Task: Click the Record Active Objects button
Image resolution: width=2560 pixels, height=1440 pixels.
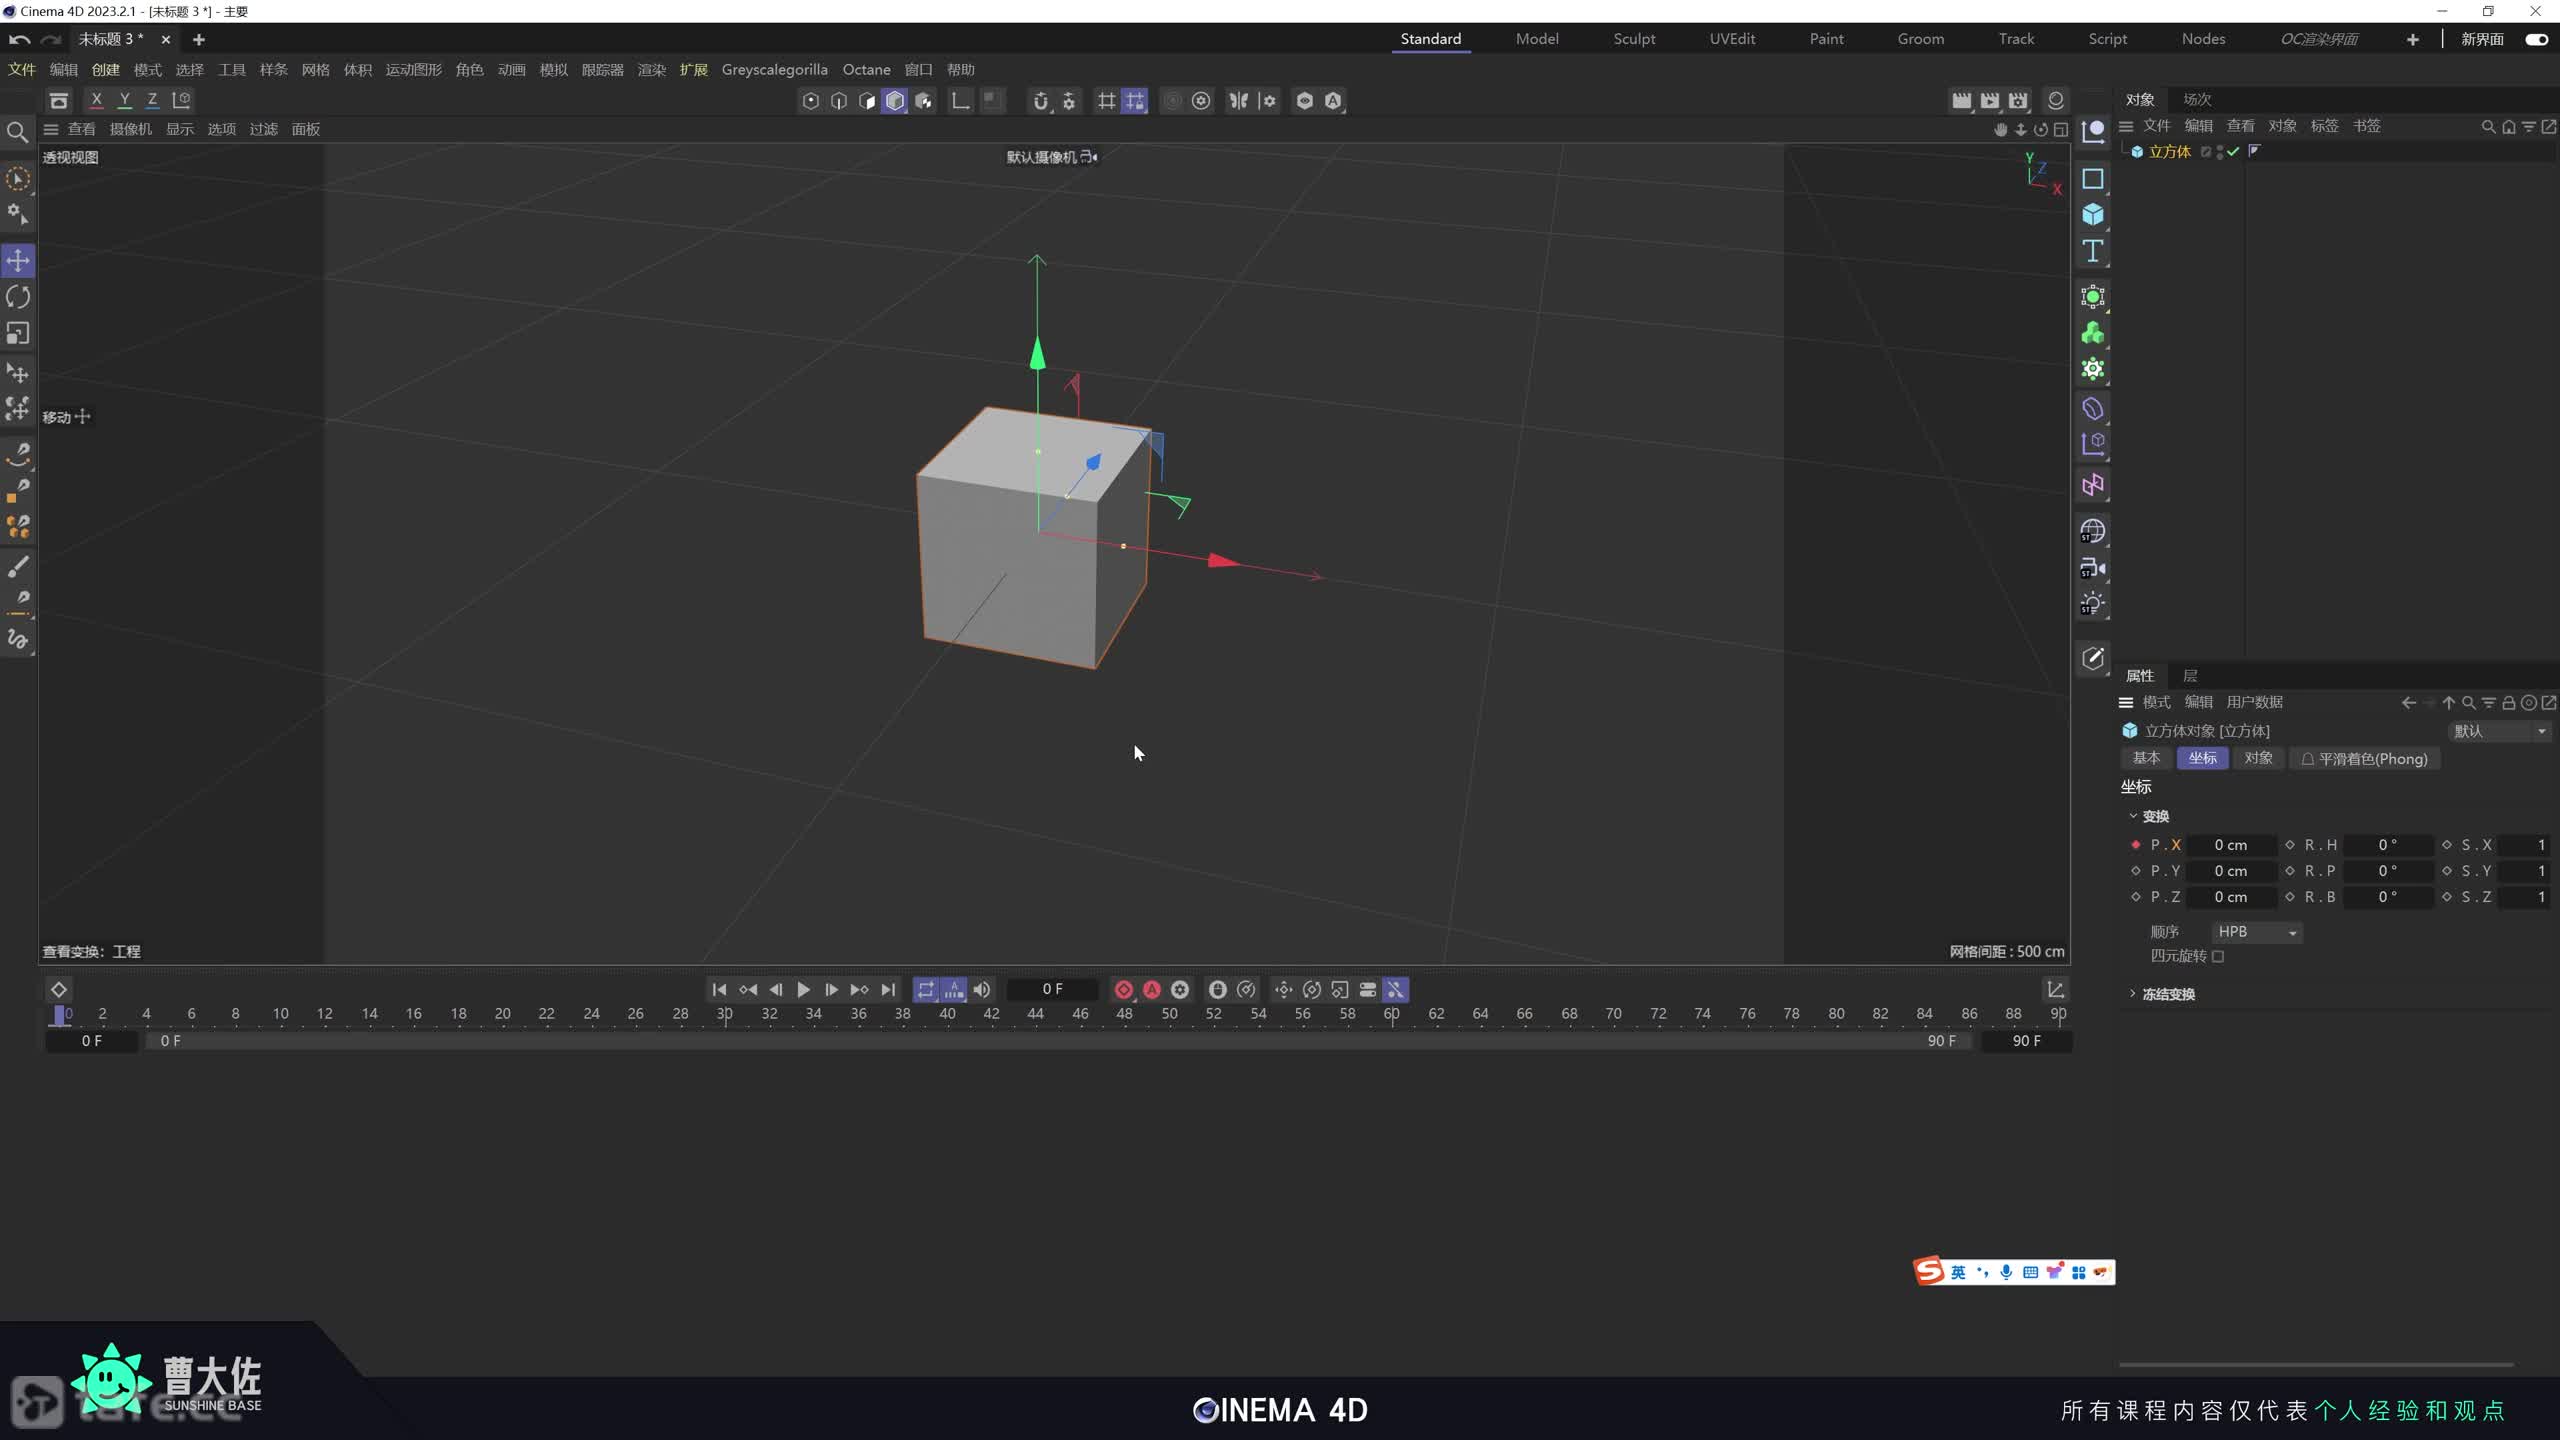Action: coord(1124,990)
